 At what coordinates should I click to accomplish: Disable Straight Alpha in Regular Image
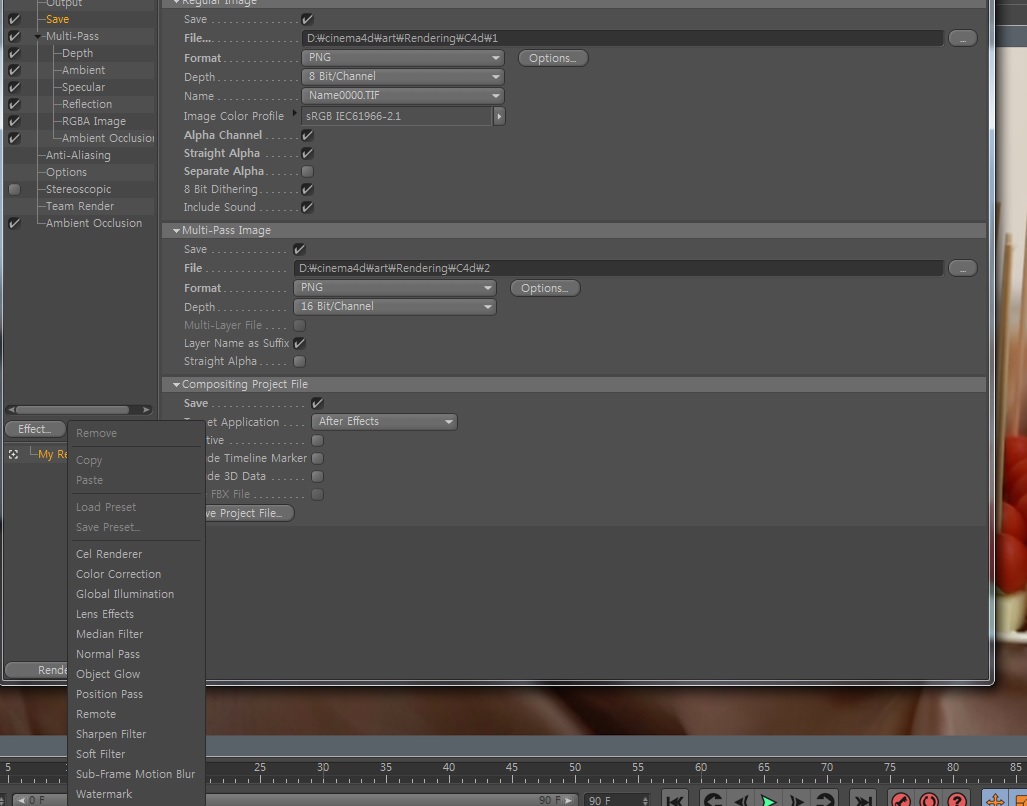point(307,153)
